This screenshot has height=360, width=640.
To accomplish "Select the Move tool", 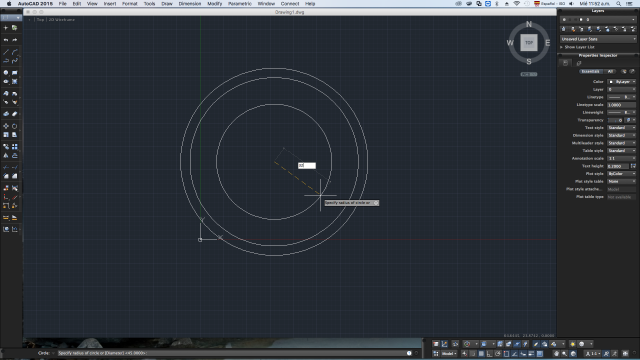I will (6, 126).
